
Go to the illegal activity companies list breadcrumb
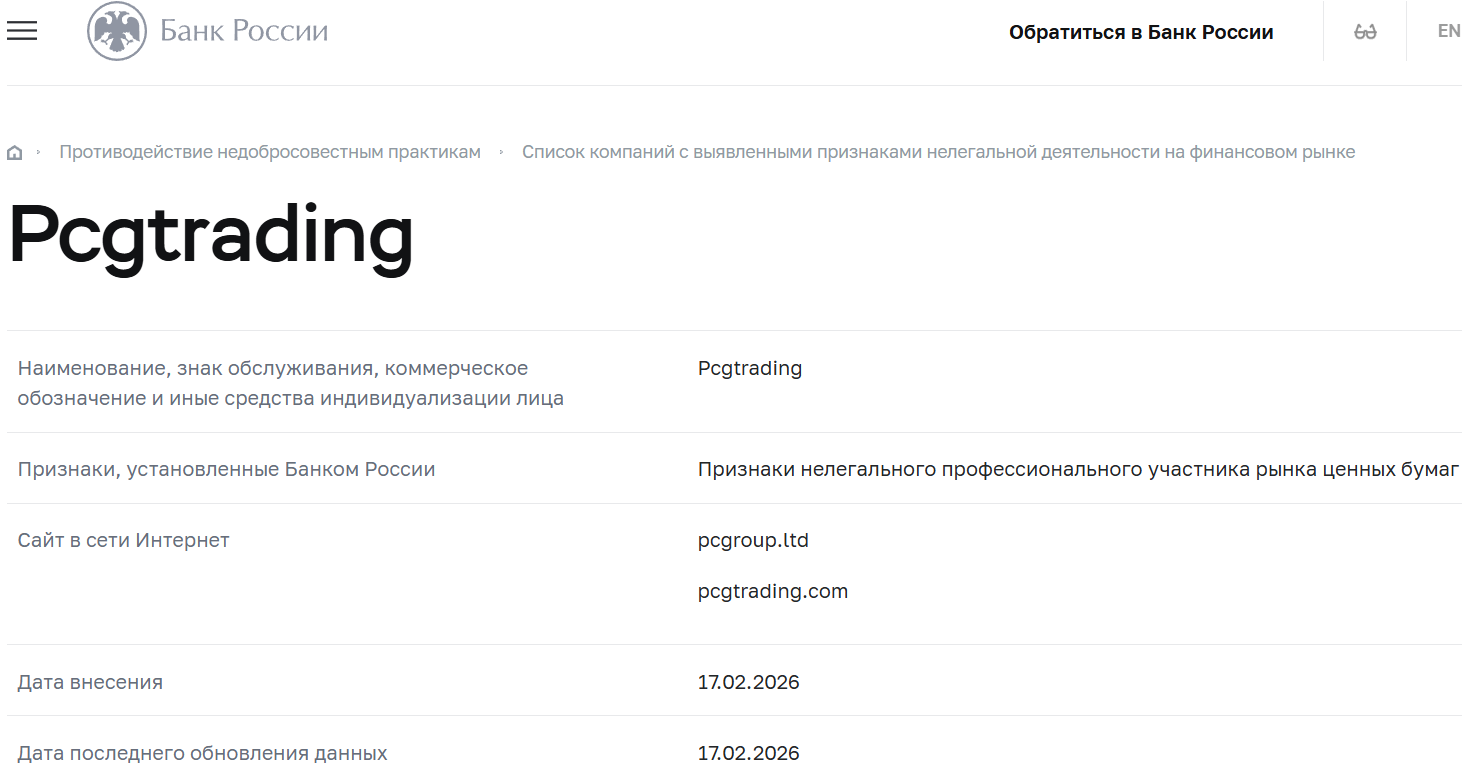[x=939, y=151]
